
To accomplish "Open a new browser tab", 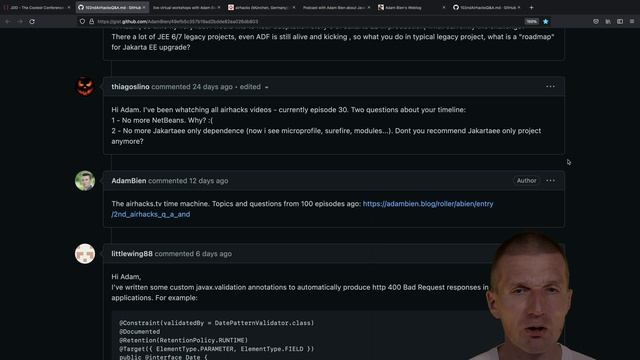I will (x=531, y=7).
